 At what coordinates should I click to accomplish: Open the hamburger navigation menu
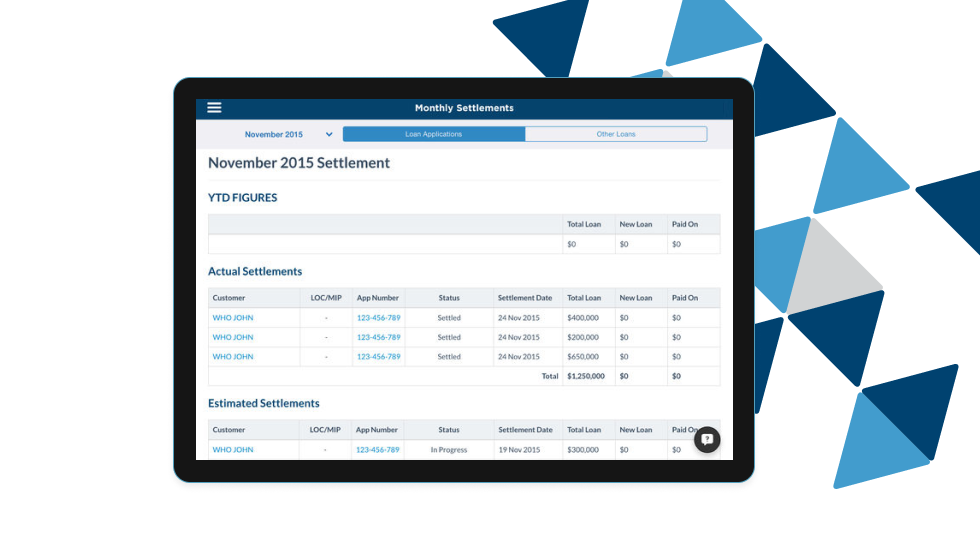(x=214, y=108)
